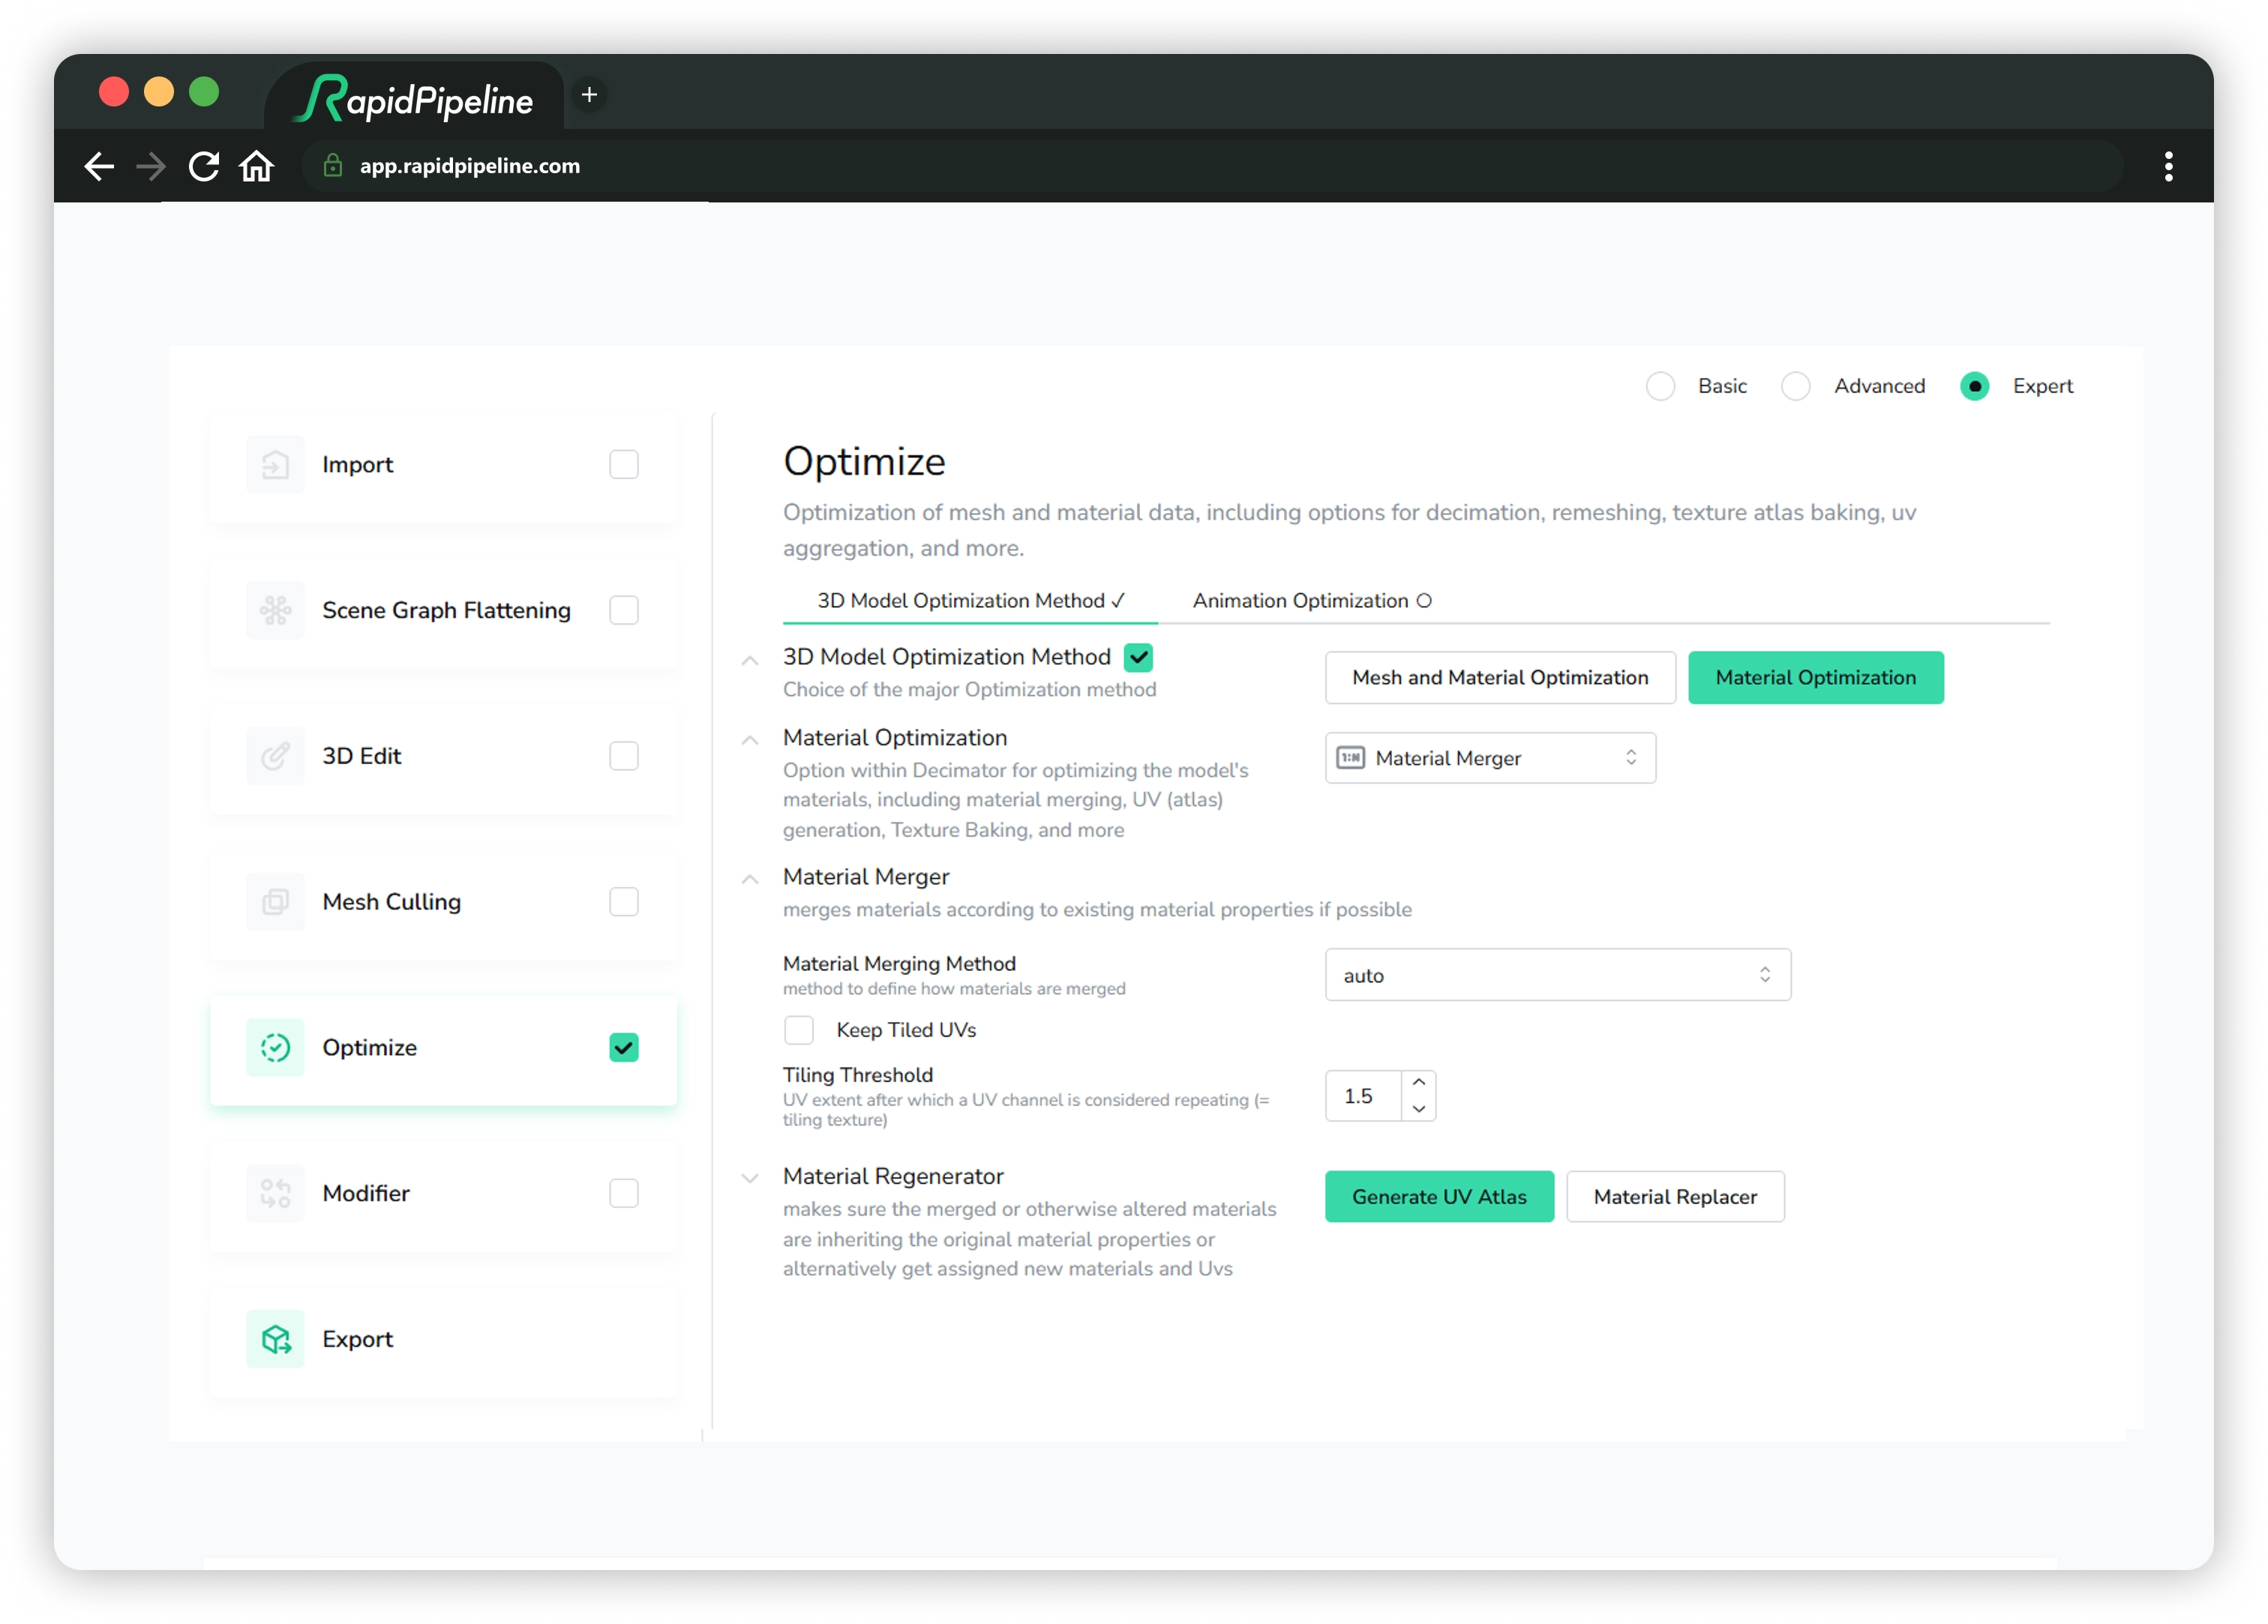
Task: Select Generate UV Atlas button
Action: point(1440,1197)
